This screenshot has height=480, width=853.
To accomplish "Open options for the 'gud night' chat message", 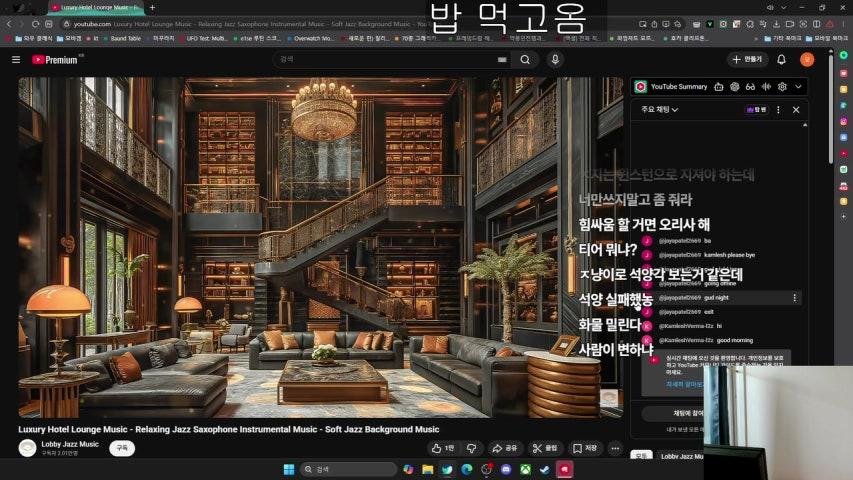I will [794, 298].
